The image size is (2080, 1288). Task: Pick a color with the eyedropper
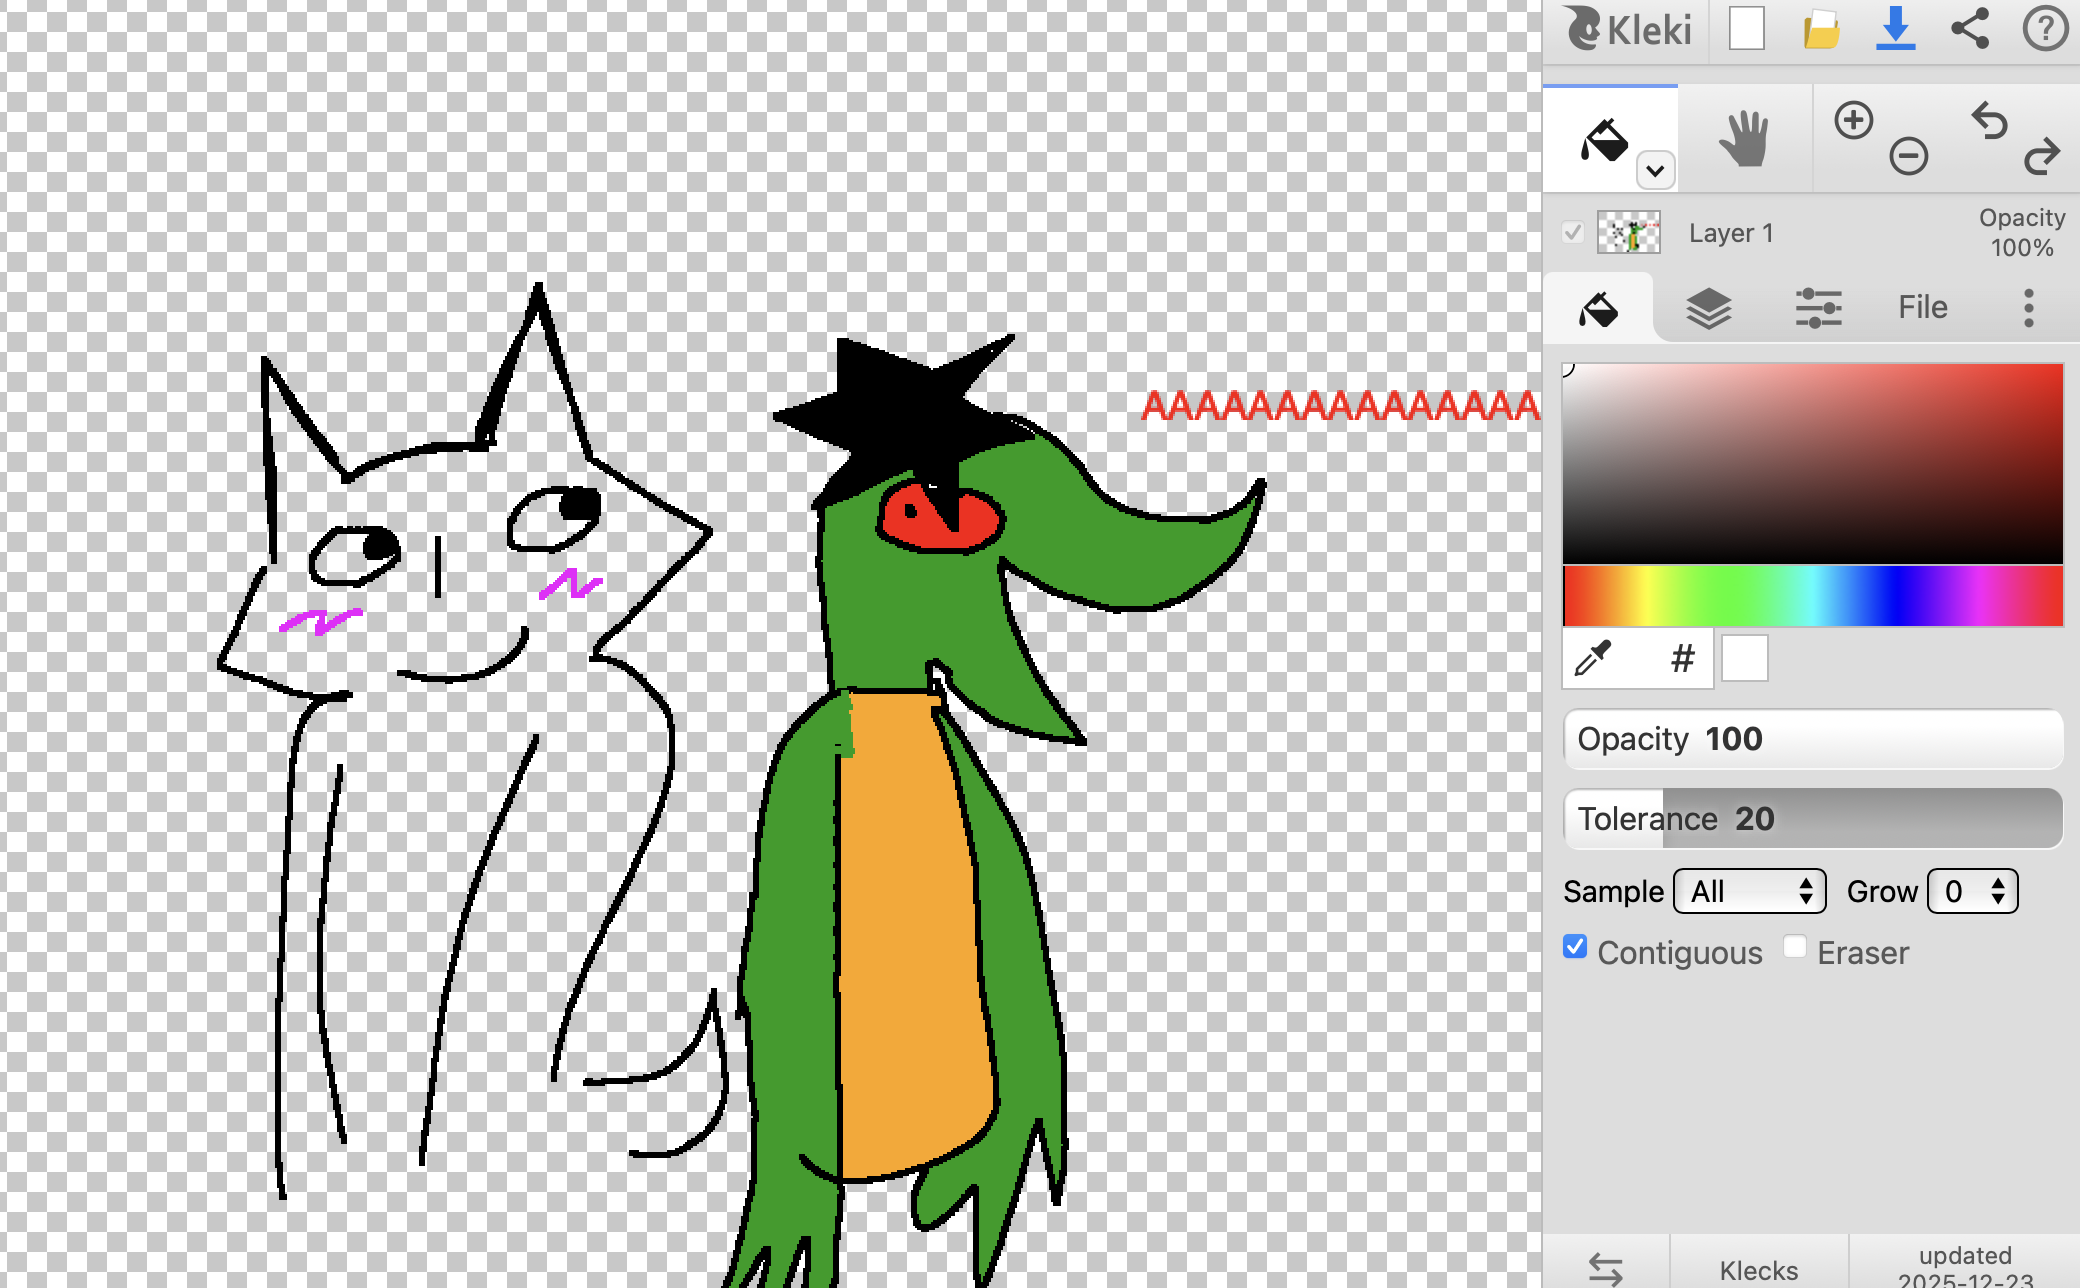click(x=1593, y=659)
